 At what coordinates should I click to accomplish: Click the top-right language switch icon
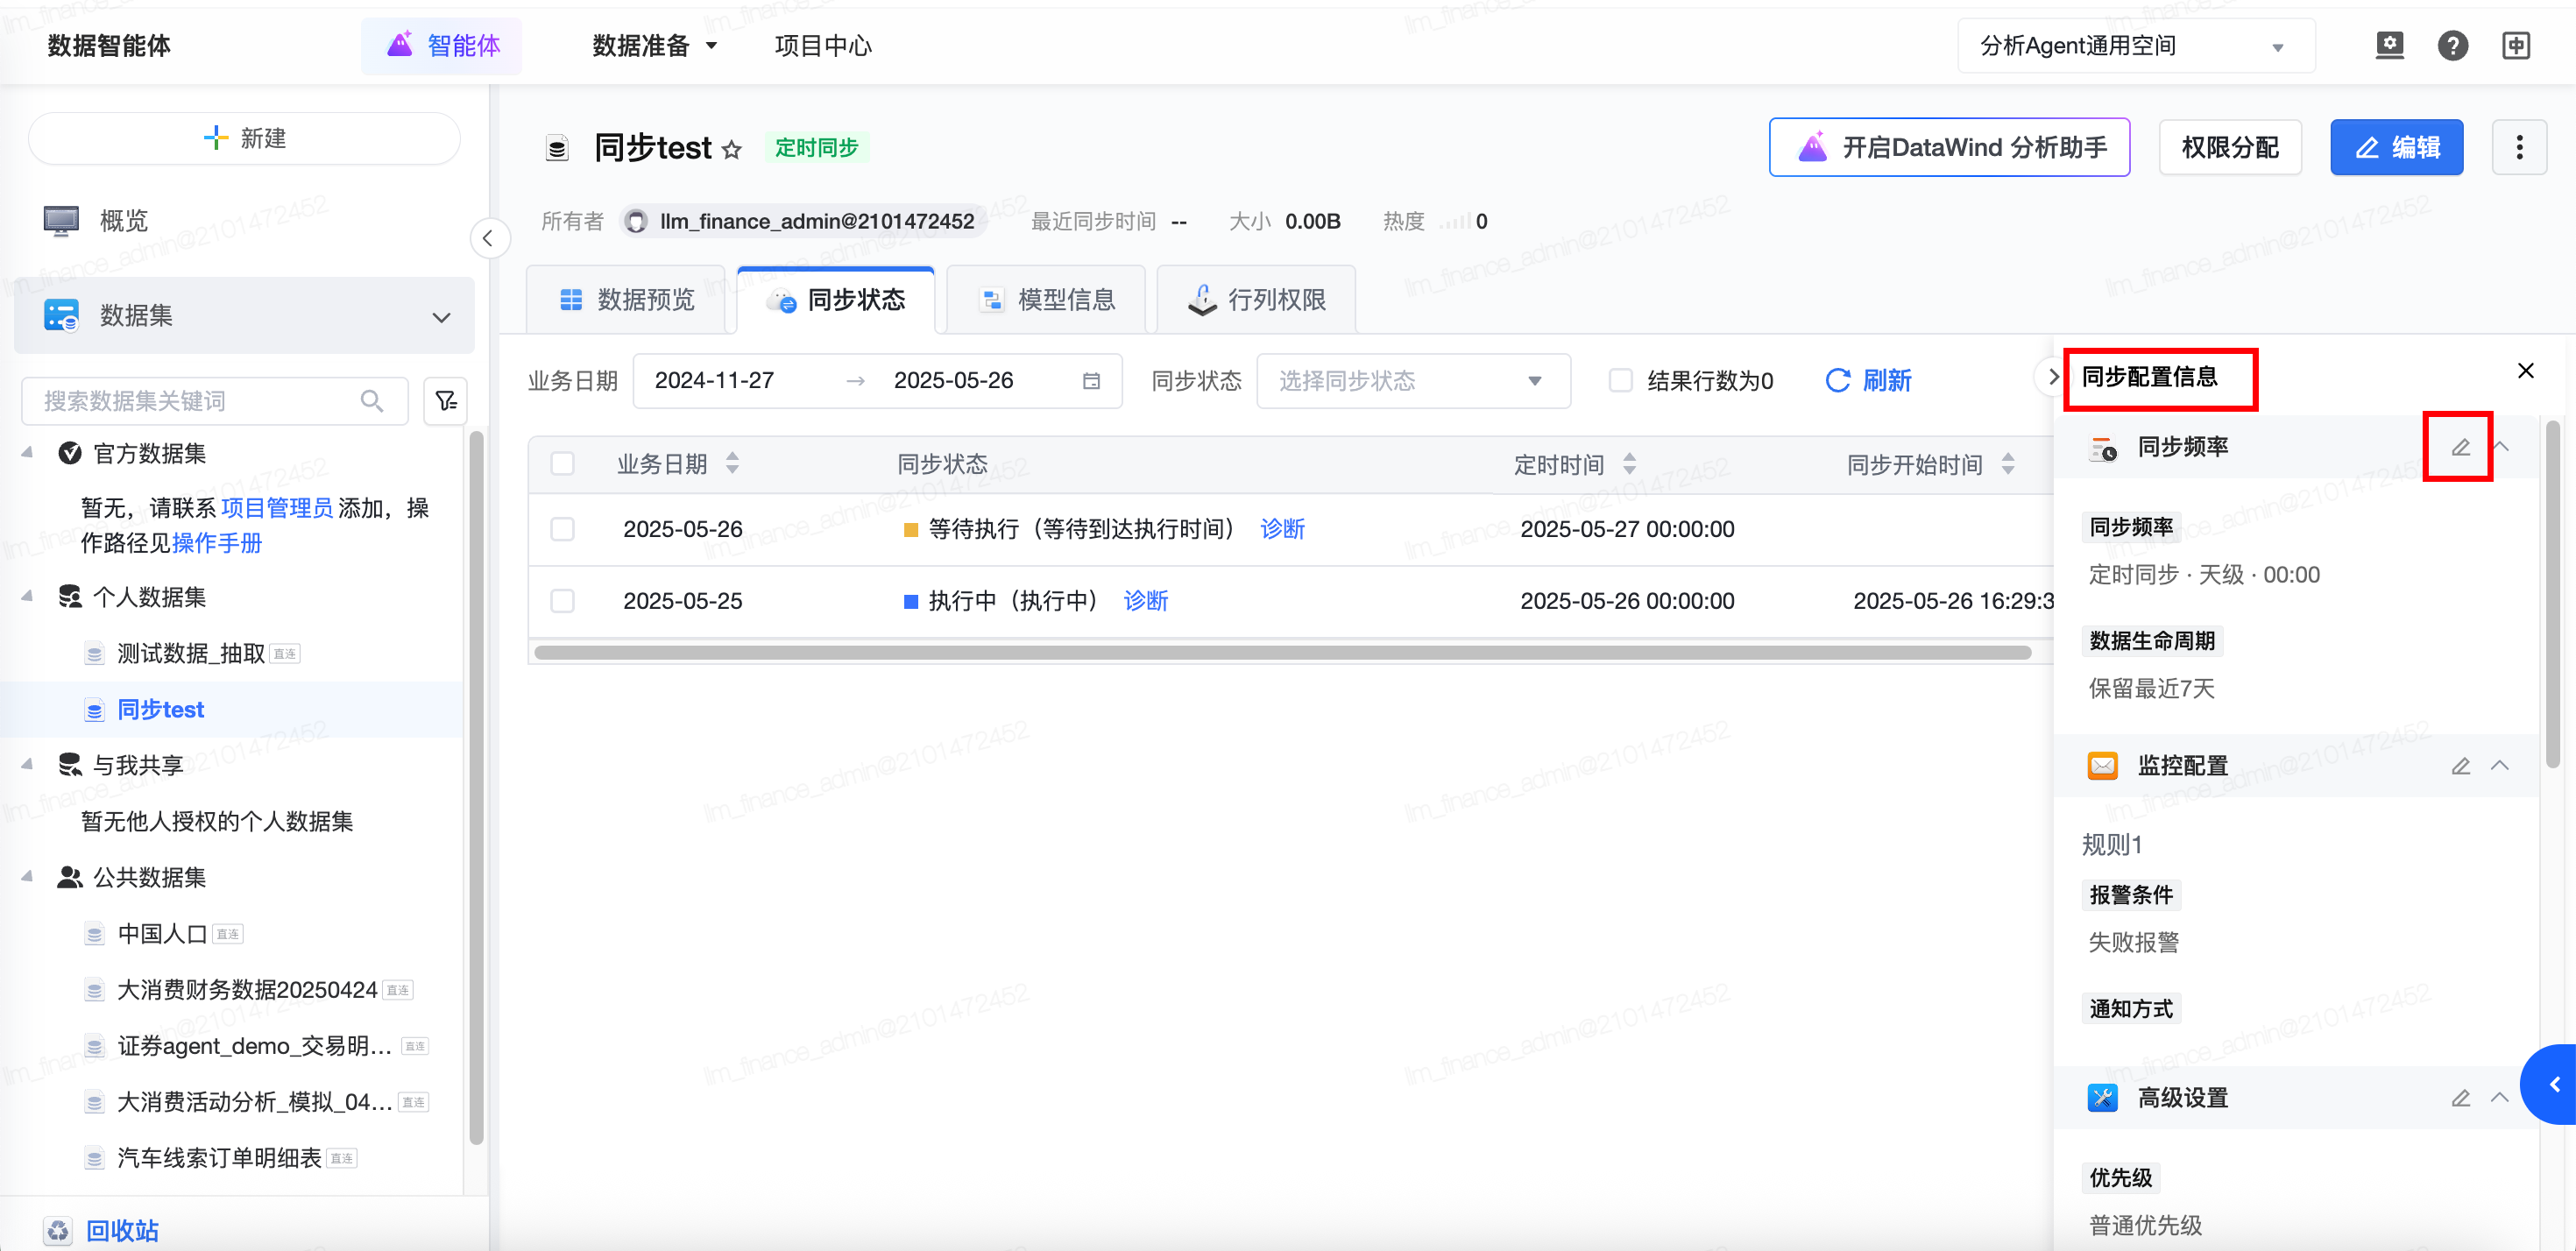click(x=2516, y=45)
